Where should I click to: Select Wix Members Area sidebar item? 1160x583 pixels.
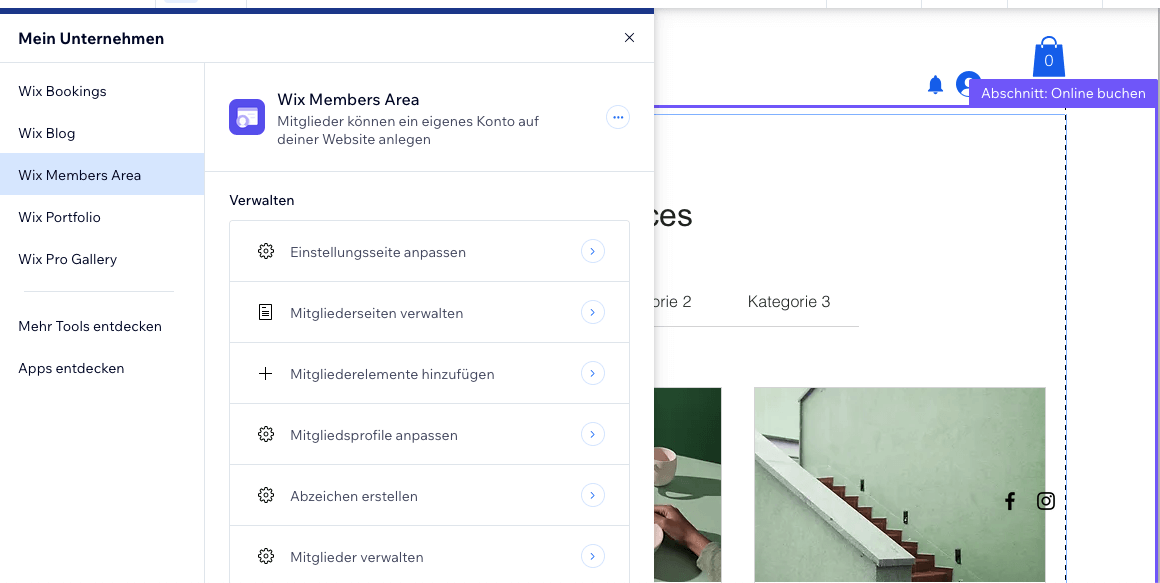[102, 175]
